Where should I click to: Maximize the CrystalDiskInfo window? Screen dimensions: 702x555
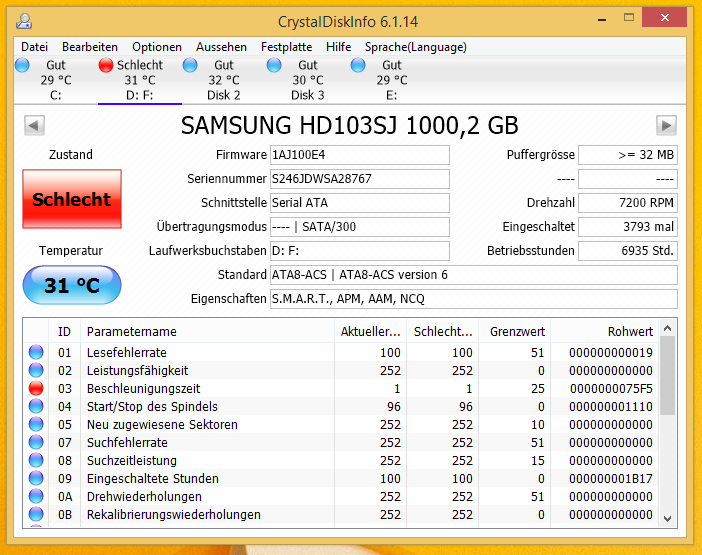click(629, 18)
